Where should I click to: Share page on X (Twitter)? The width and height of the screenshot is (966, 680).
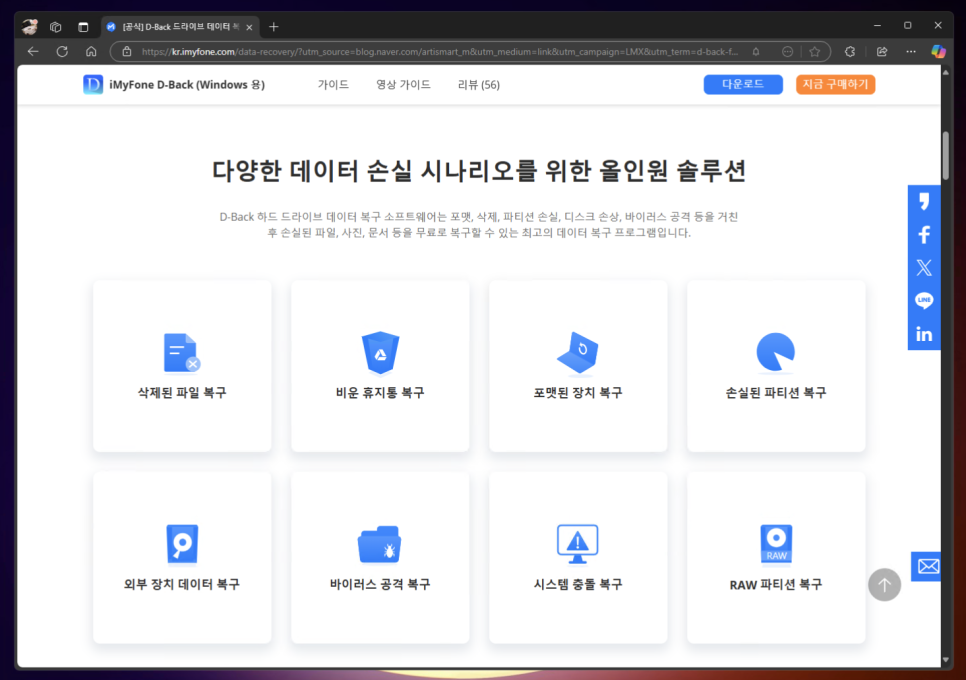pyautogui.click(x=924, y=267)
